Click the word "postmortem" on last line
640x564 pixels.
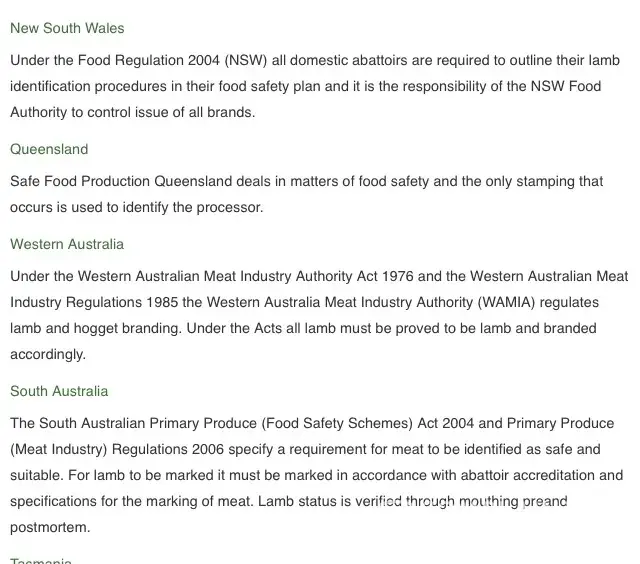[x=50, y=527]
